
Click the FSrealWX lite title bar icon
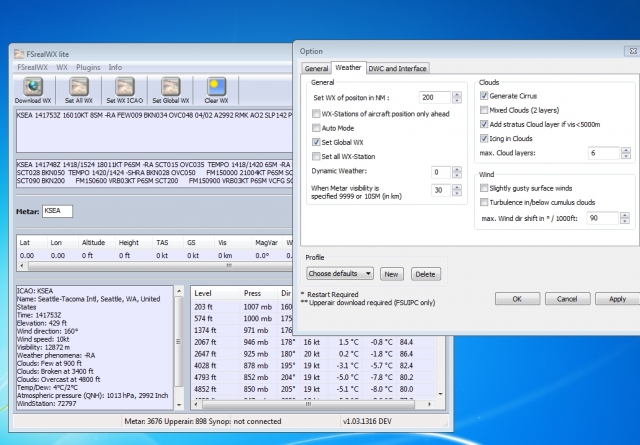[19, 54]
